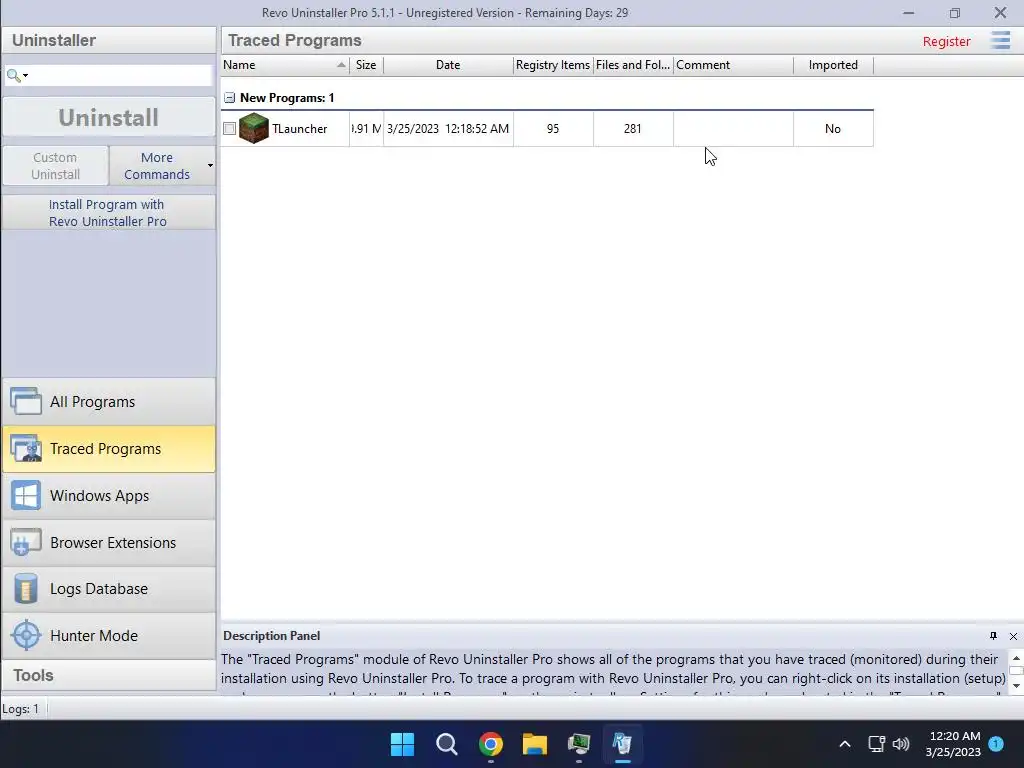Click the TLauncher date cell 3/25/2023
This screenshot has height=768, width=1024.
pos(448,129)
